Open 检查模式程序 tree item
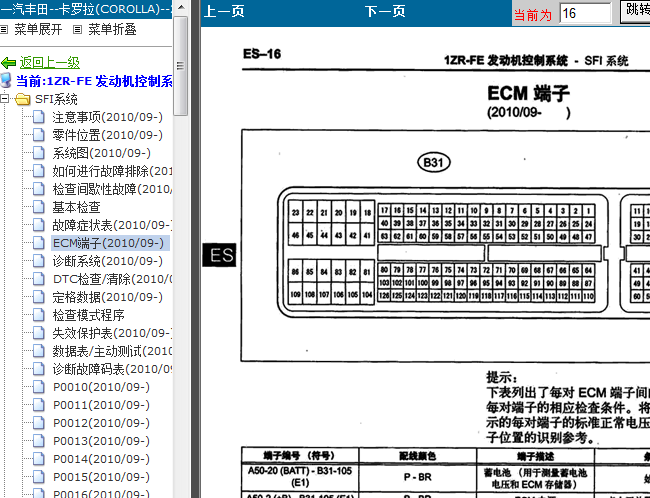650x498 pixels. tap(88, 316)
